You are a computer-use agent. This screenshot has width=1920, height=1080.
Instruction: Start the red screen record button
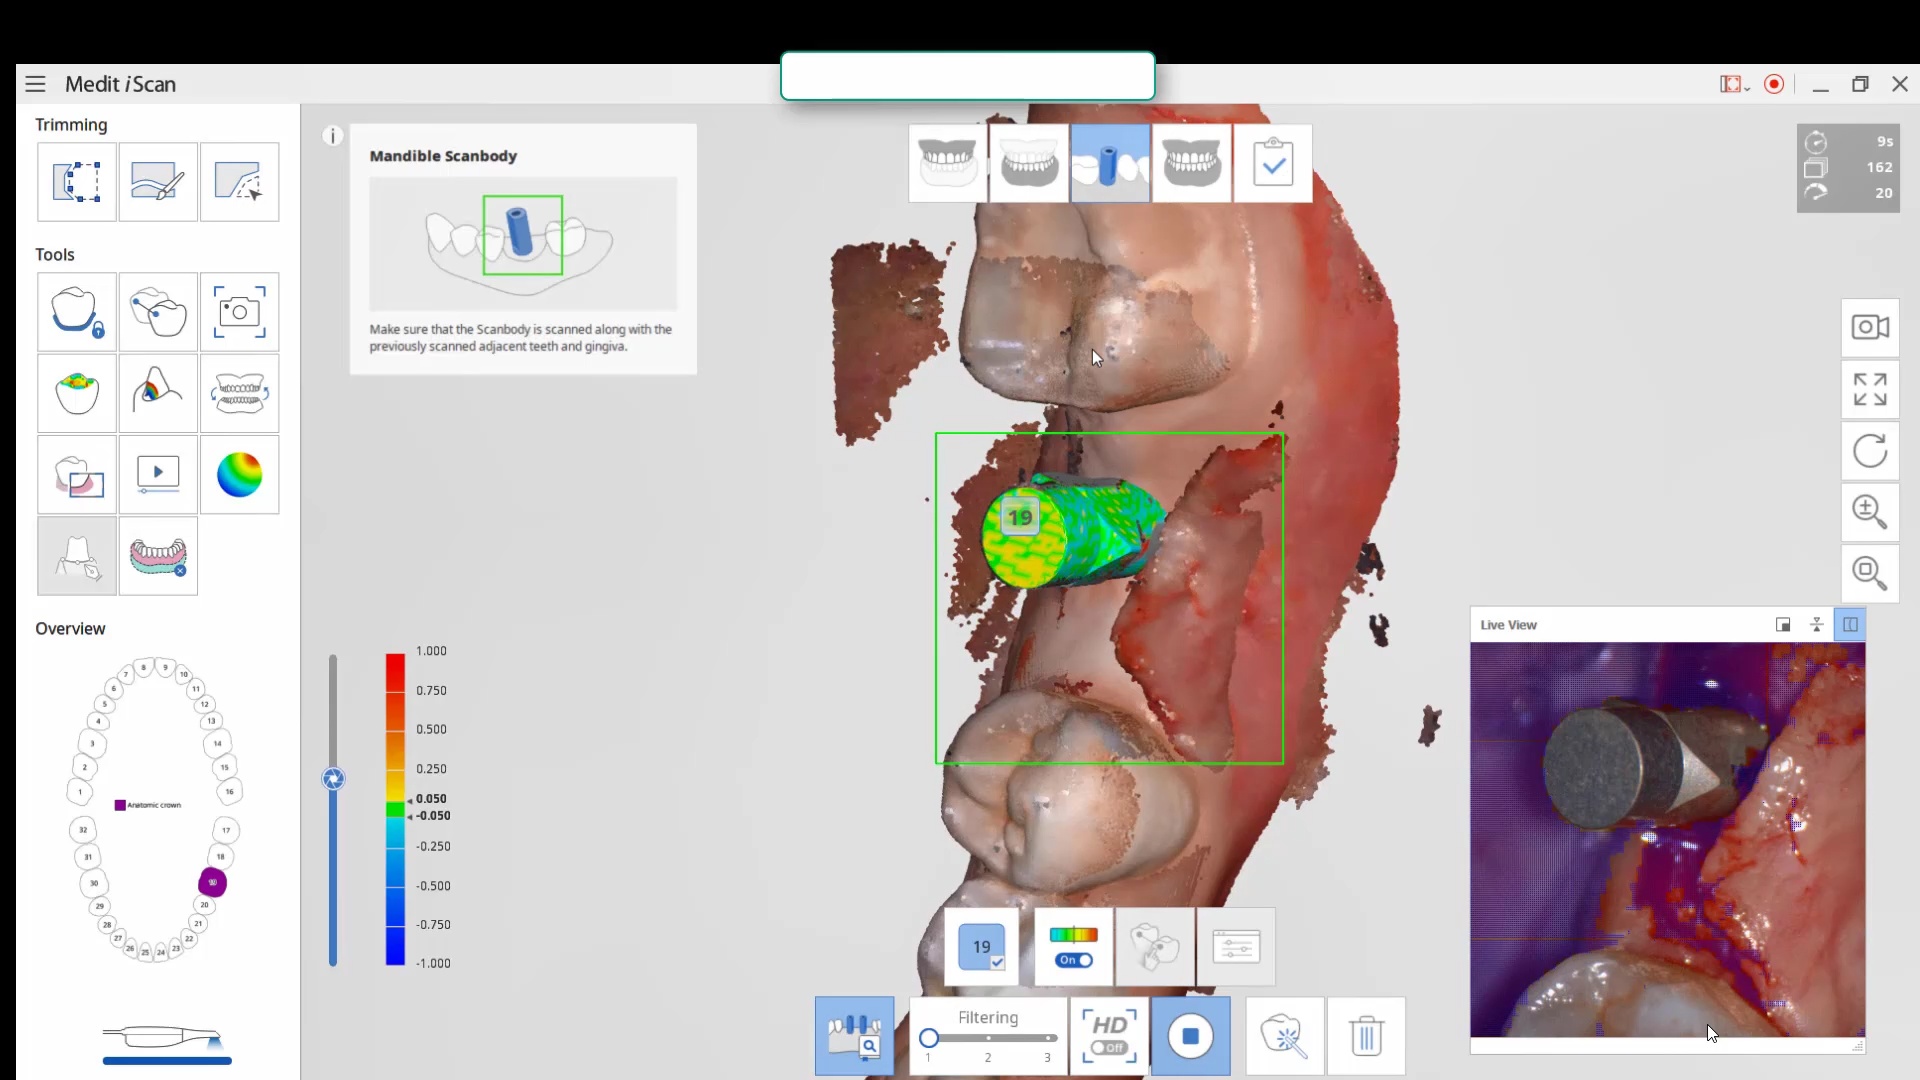click(1774, 84)
